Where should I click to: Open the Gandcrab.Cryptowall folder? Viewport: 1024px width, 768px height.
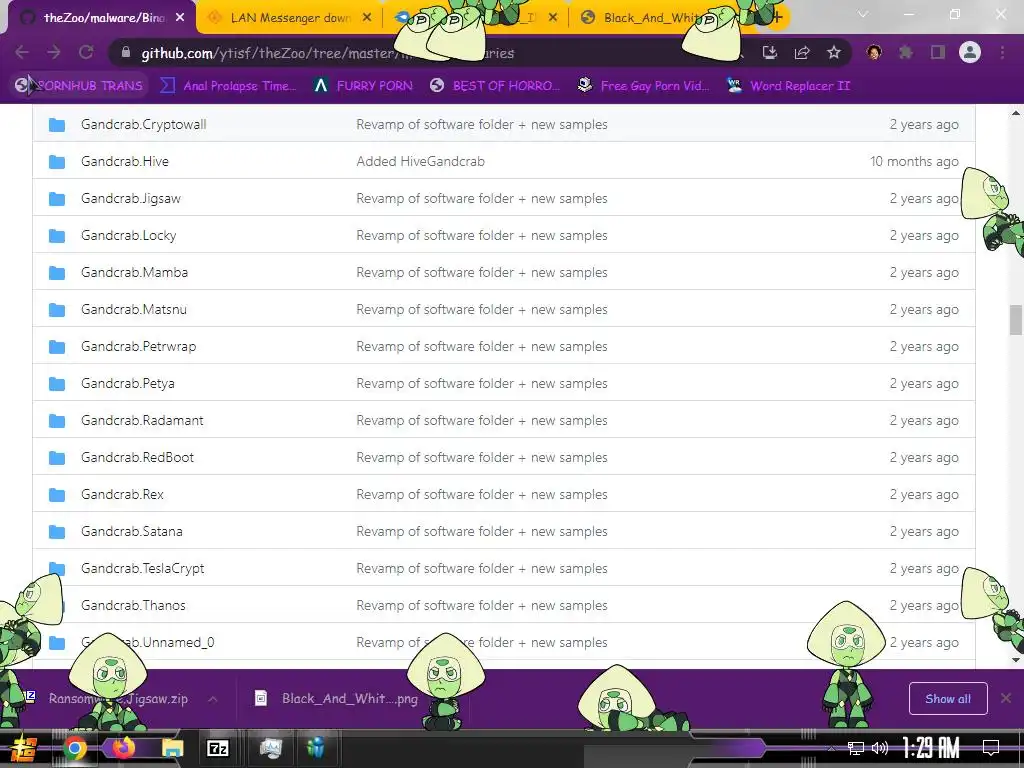(x=144, y=124)
